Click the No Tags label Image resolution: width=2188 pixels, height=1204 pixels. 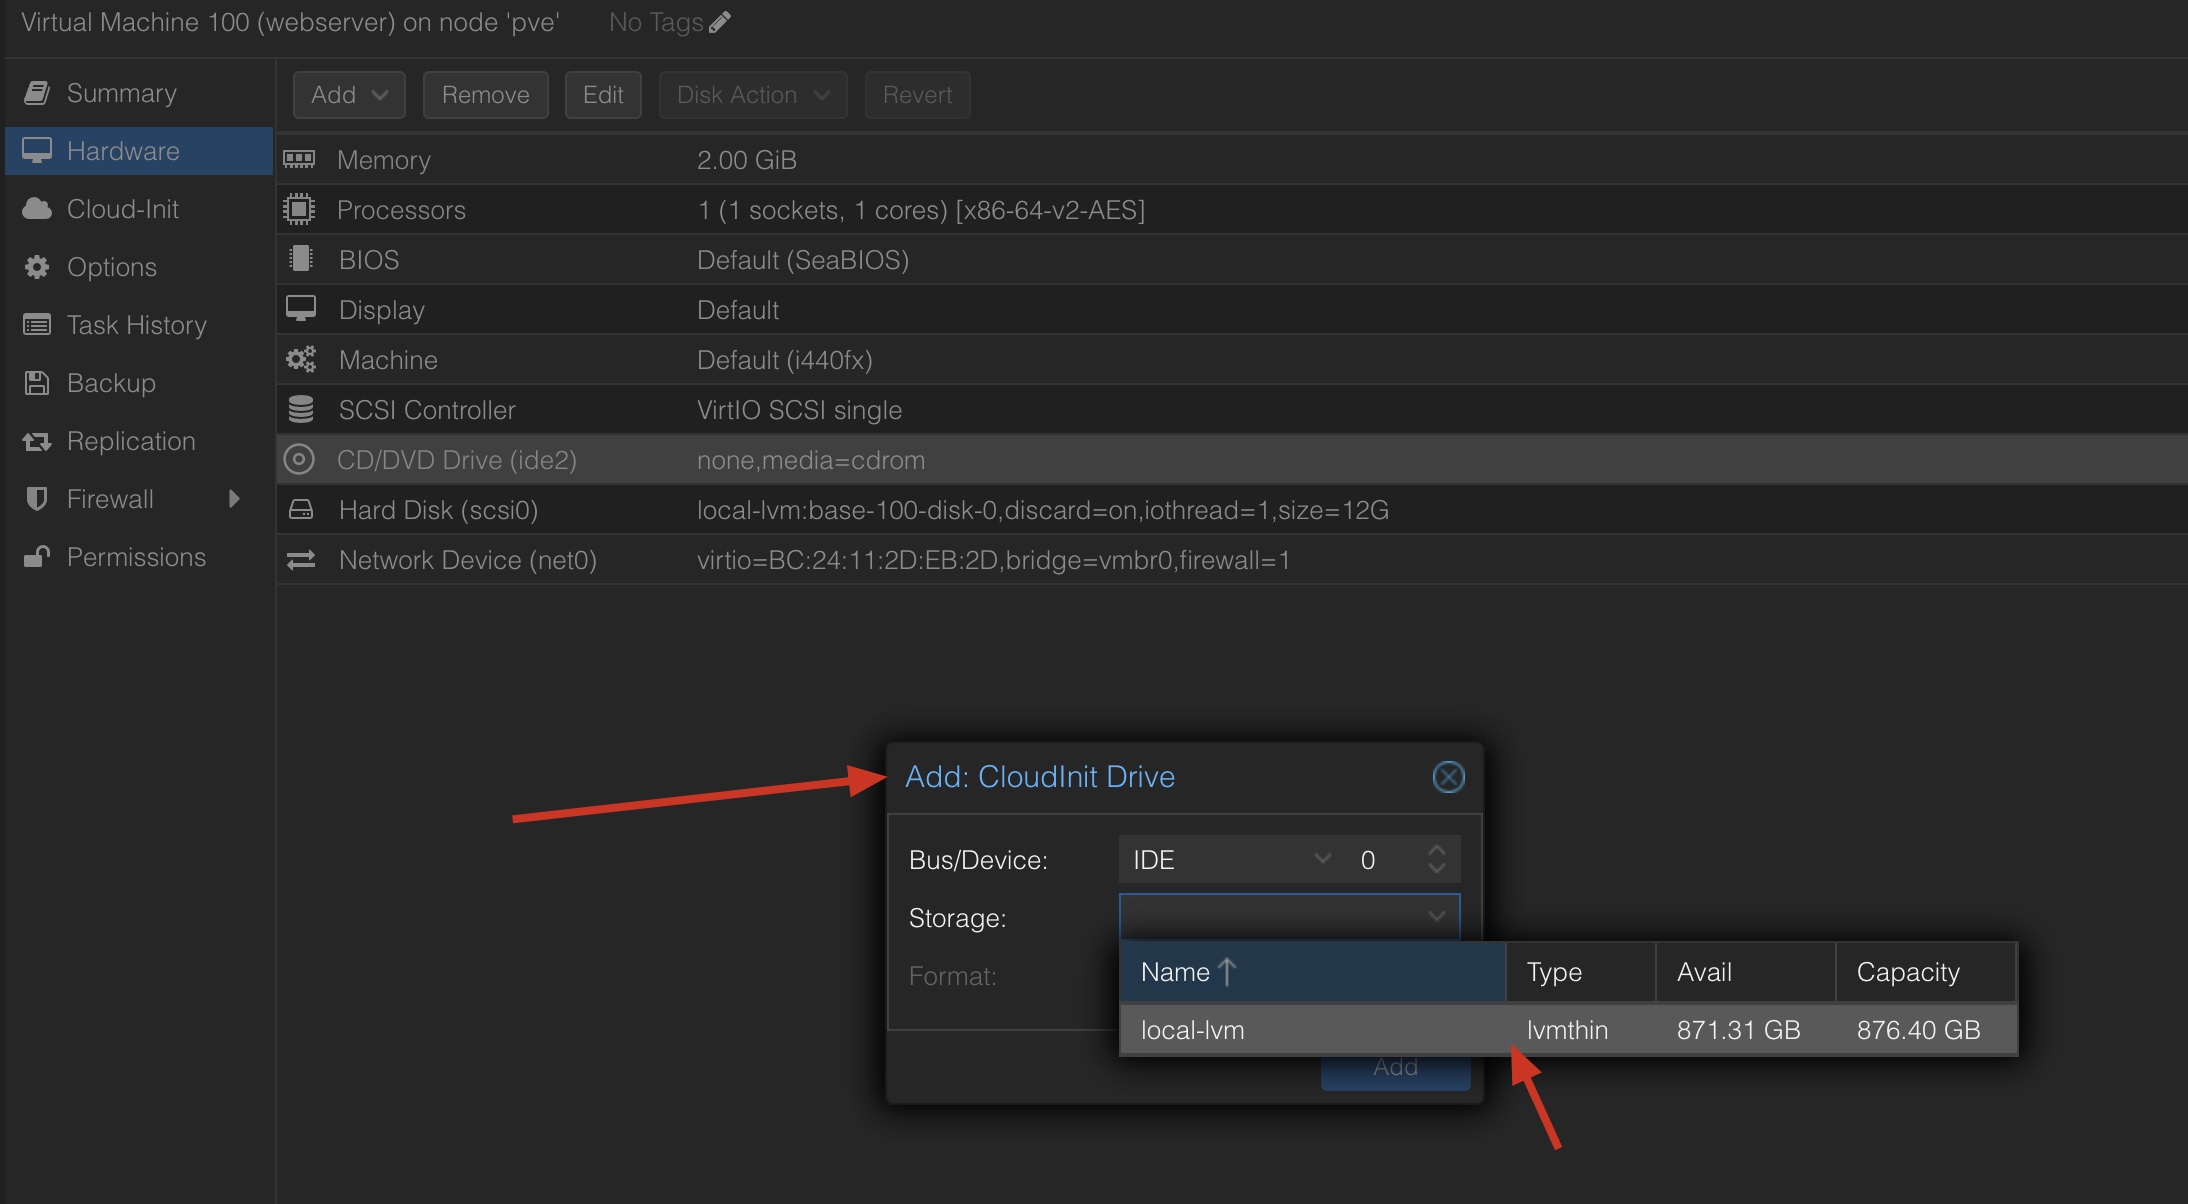656,22
